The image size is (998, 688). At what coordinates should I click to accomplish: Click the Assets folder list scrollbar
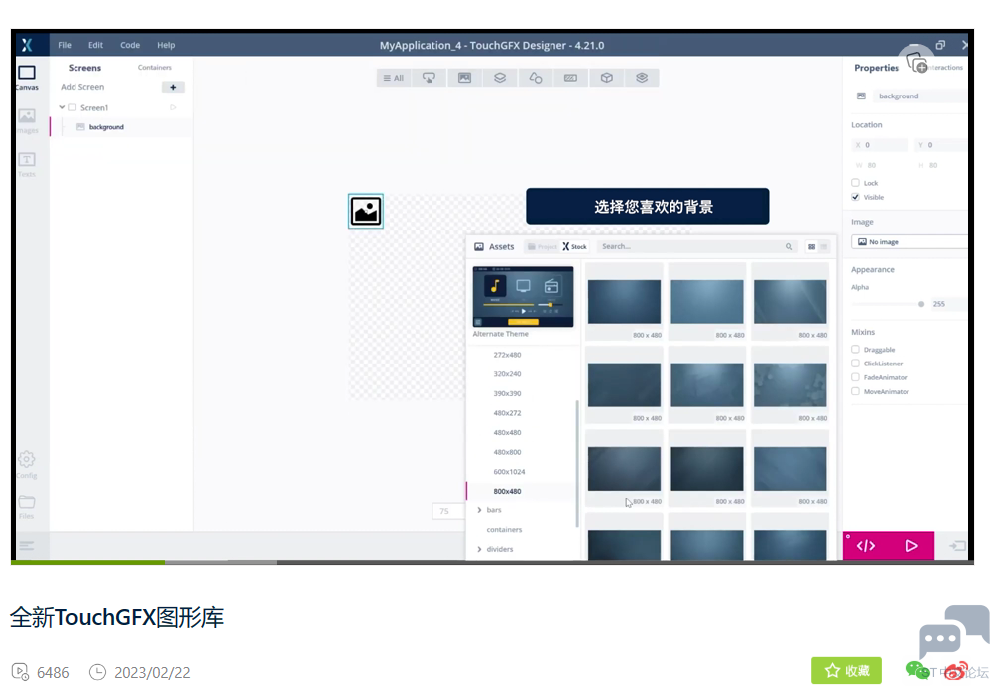click(577, 463)
